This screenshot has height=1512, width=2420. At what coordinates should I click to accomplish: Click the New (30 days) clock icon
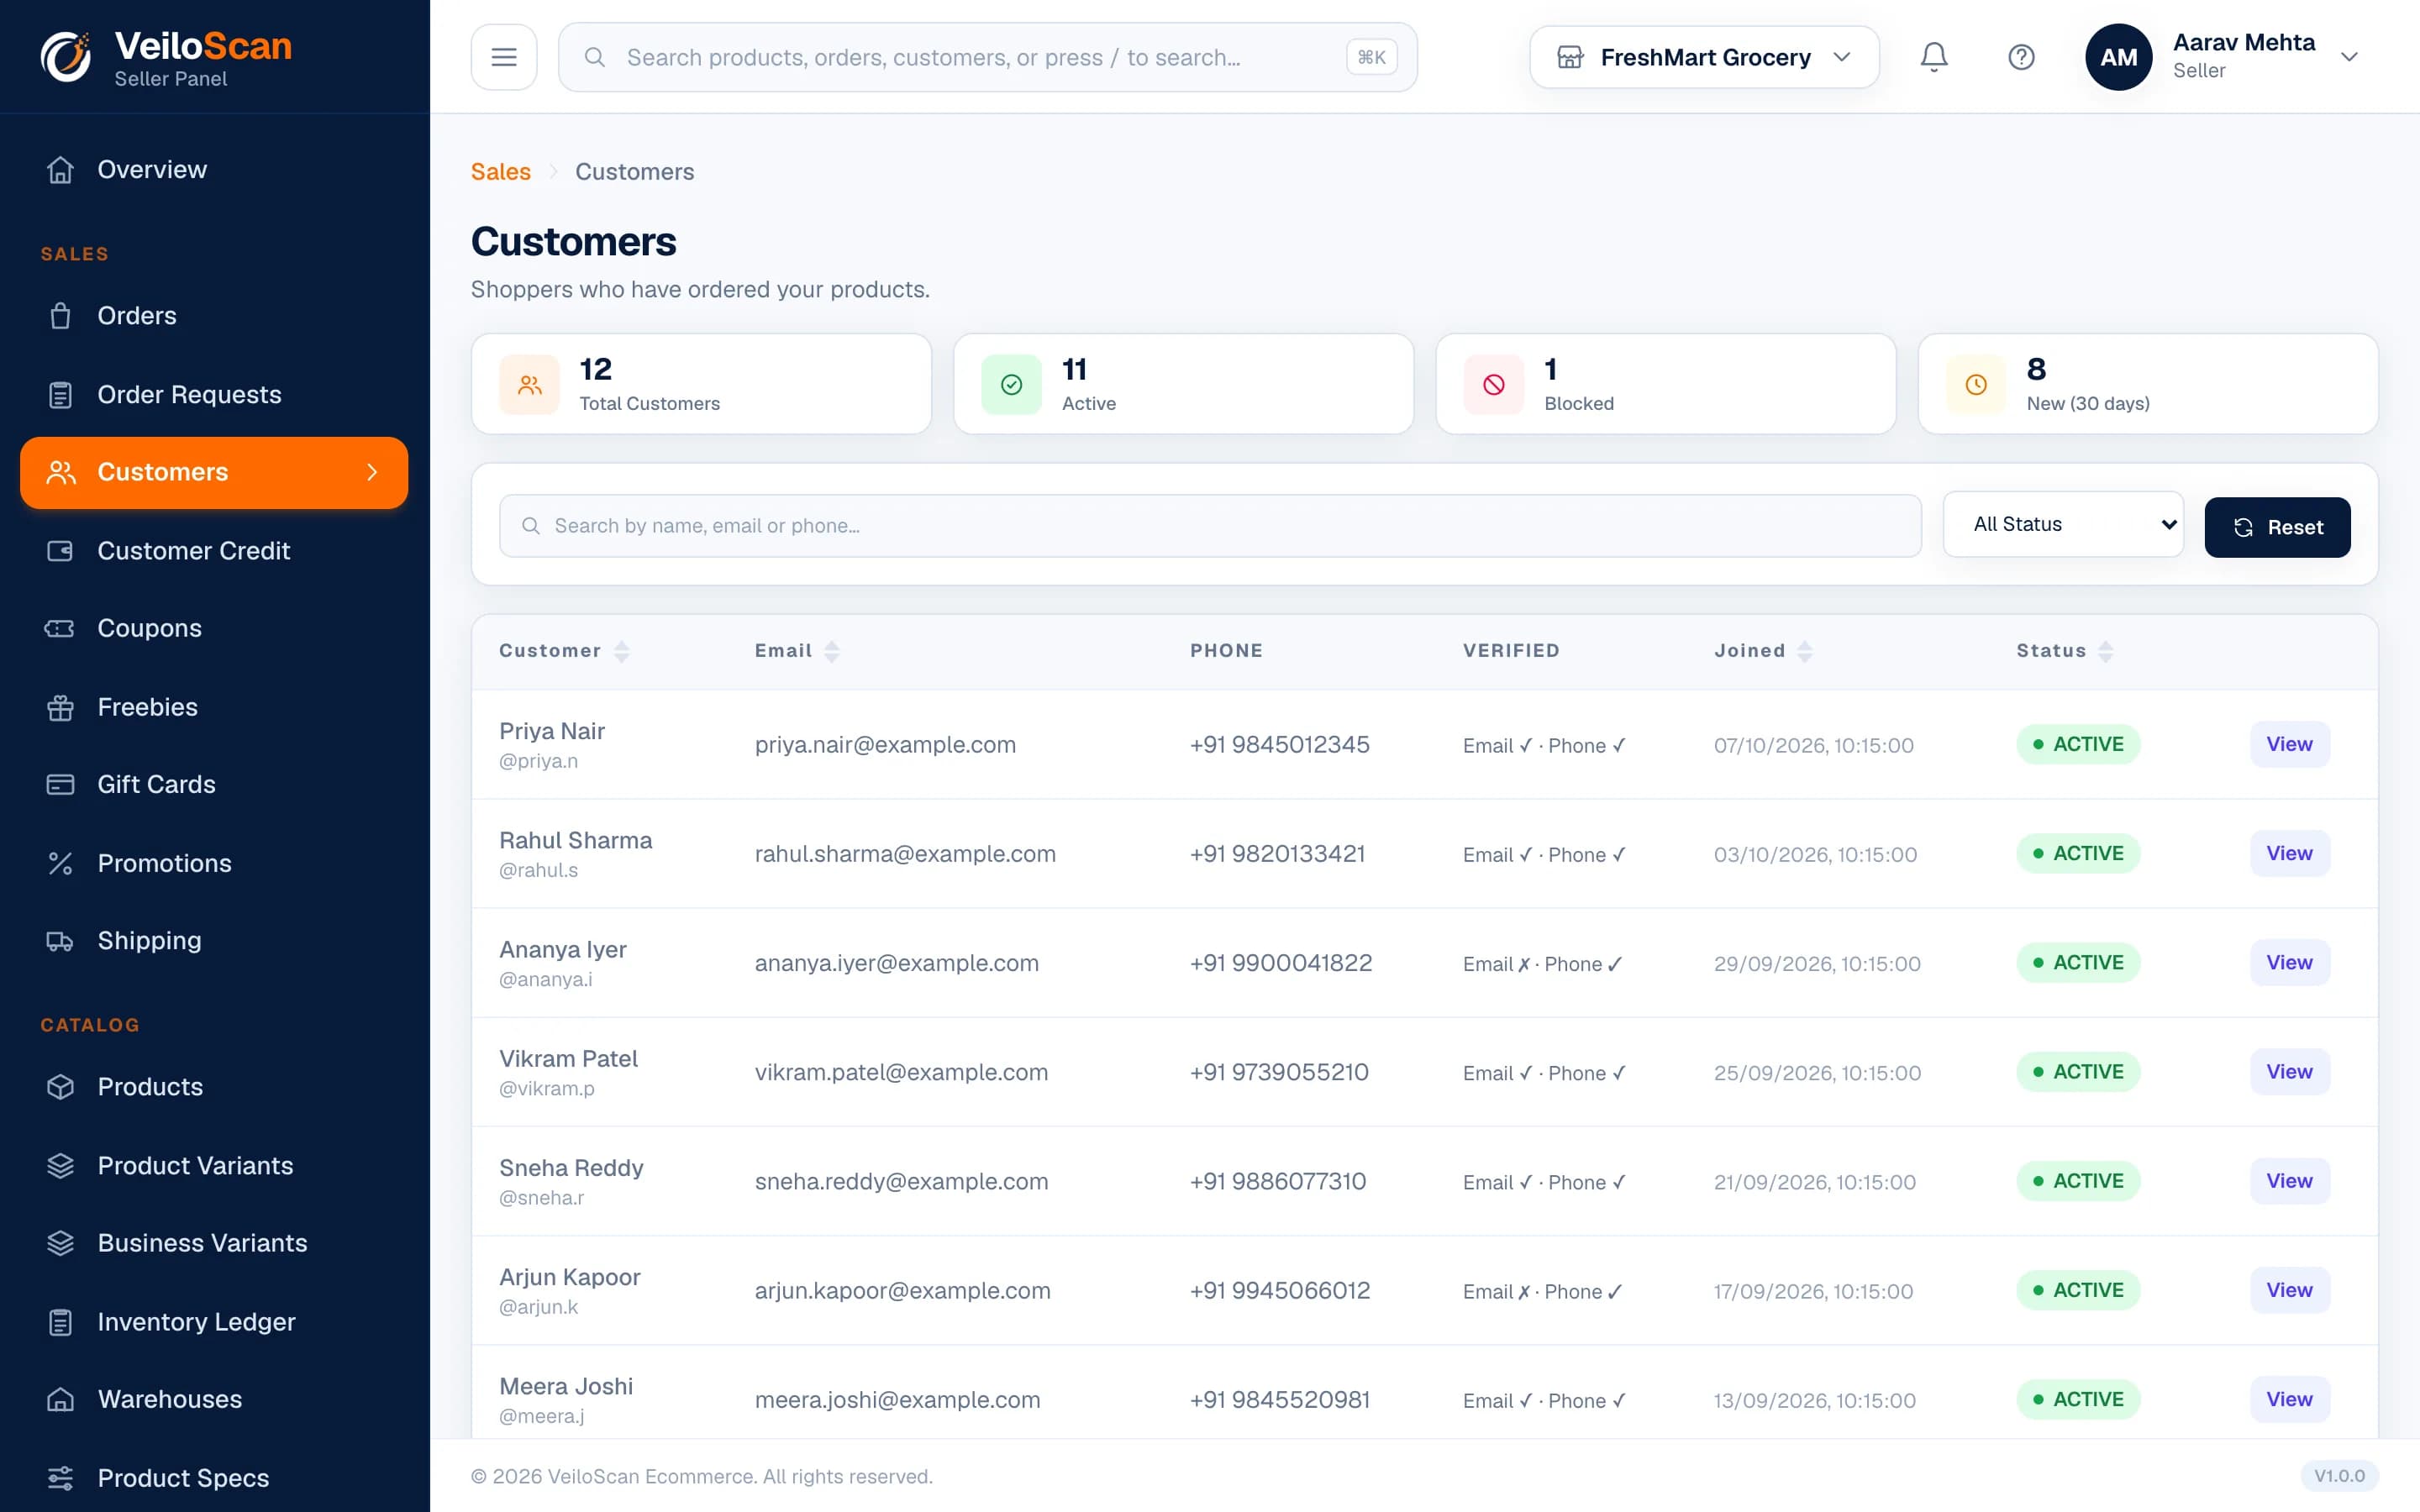coord(1976,384)
